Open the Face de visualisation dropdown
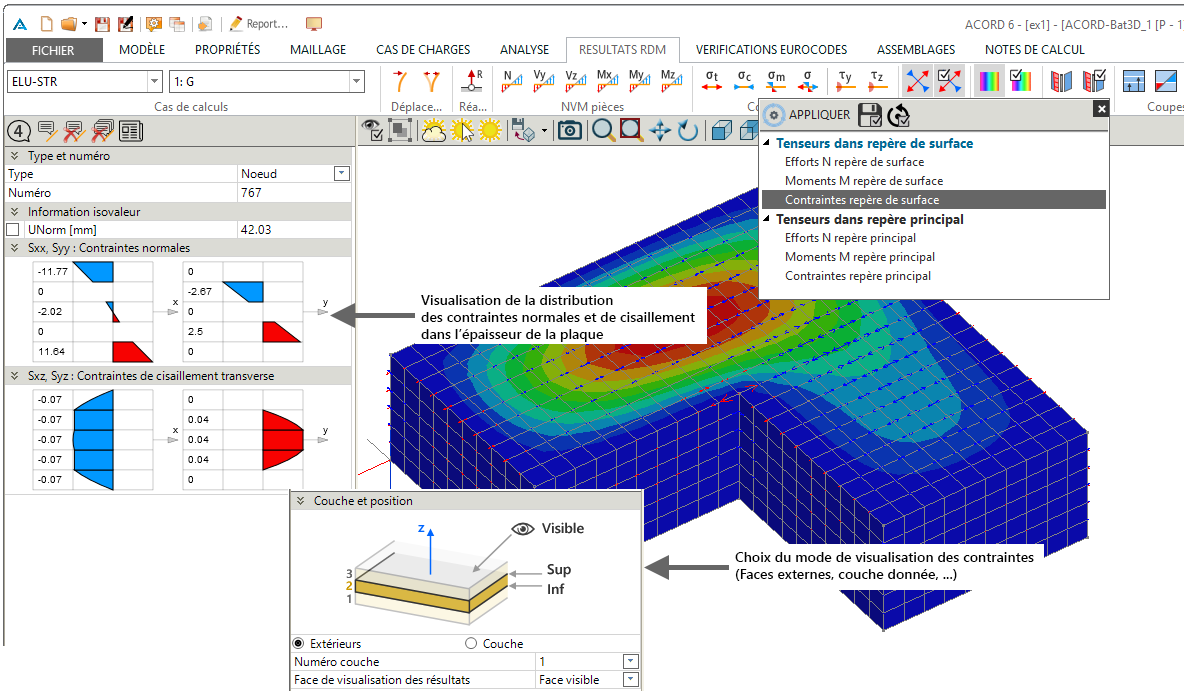1185x692 pixels. (630, 680)
